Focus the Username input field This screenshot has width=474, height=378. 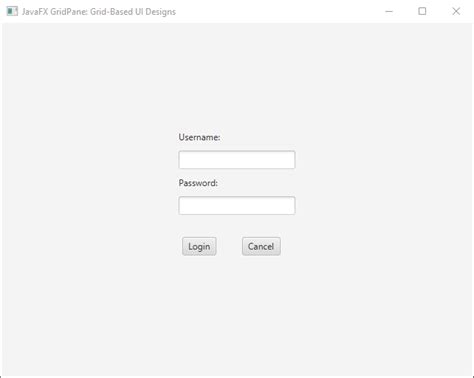click(x=237, y=160)
